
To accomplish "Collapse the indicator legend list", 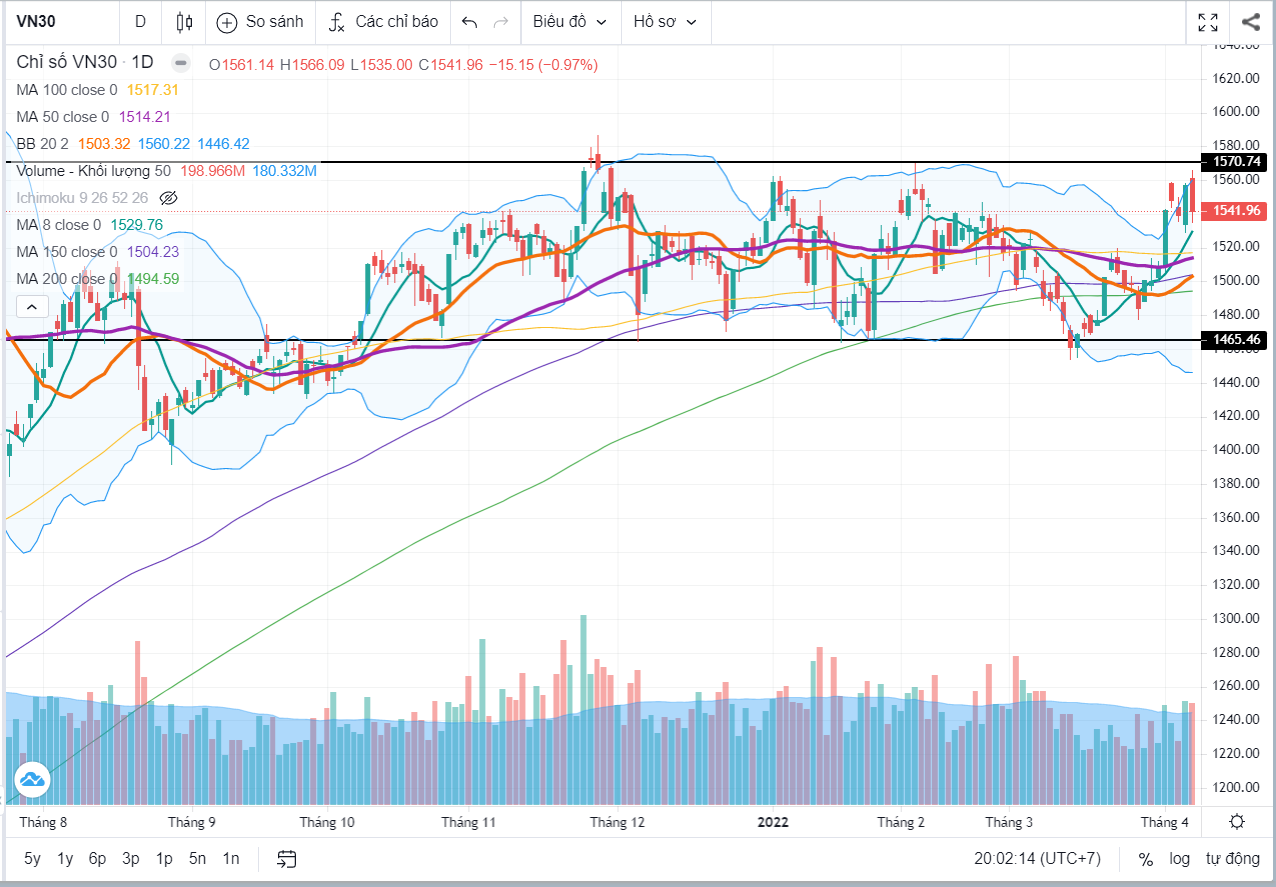I will 31,307.
